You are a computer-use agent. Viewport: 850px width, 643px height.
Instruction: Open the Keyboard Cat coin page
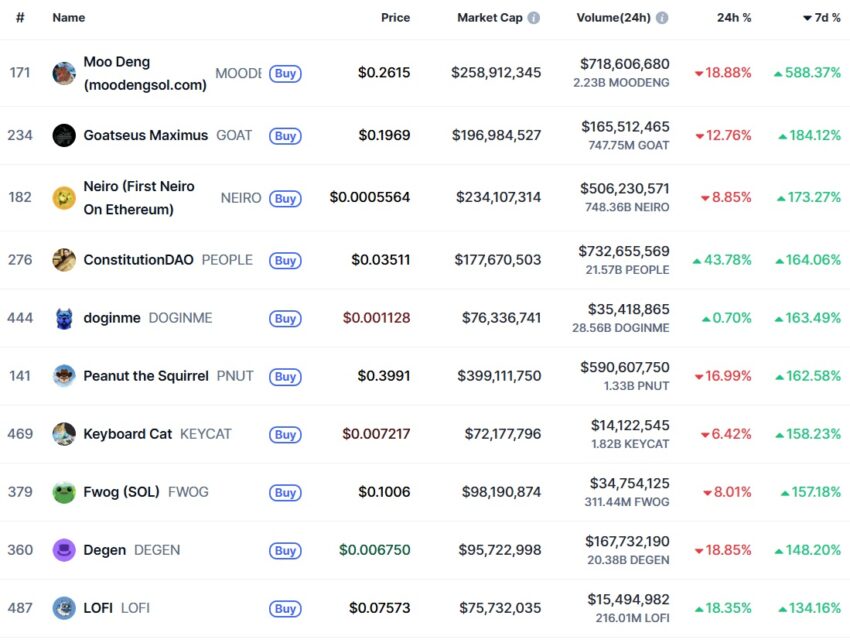[x=127, y=434]
